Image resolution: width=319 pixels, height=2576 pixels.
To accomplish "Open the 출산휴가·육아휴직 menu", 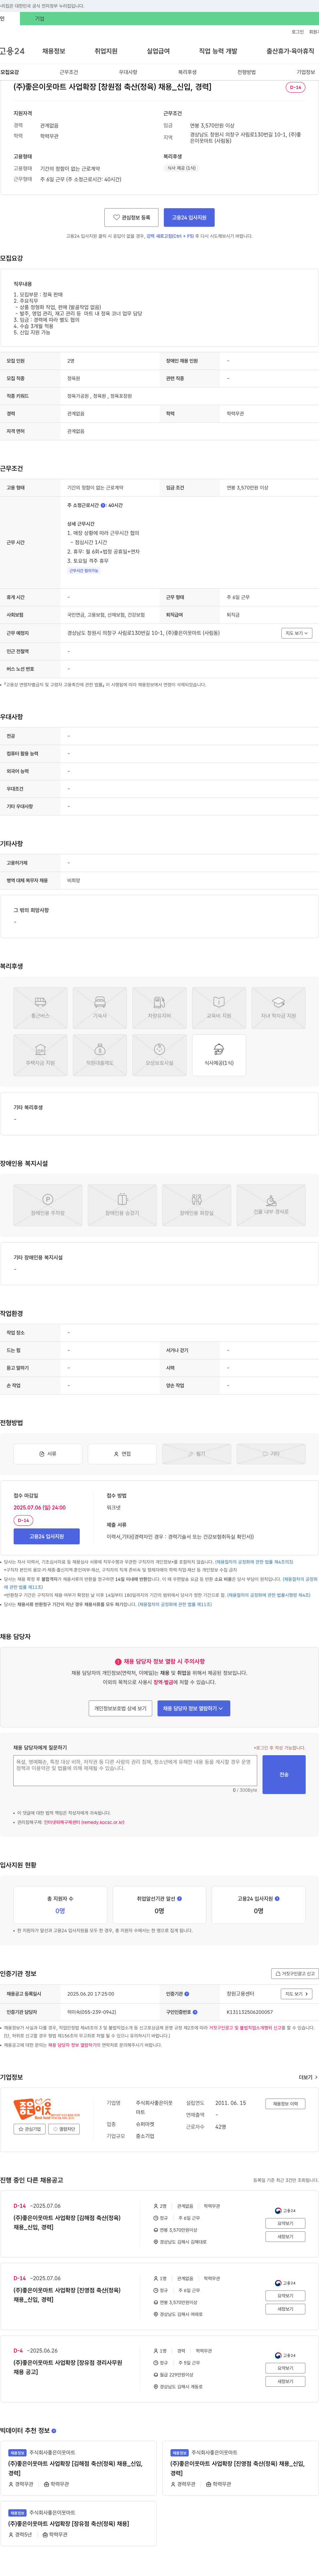I will pyautogui.click(x=290, y=51).
